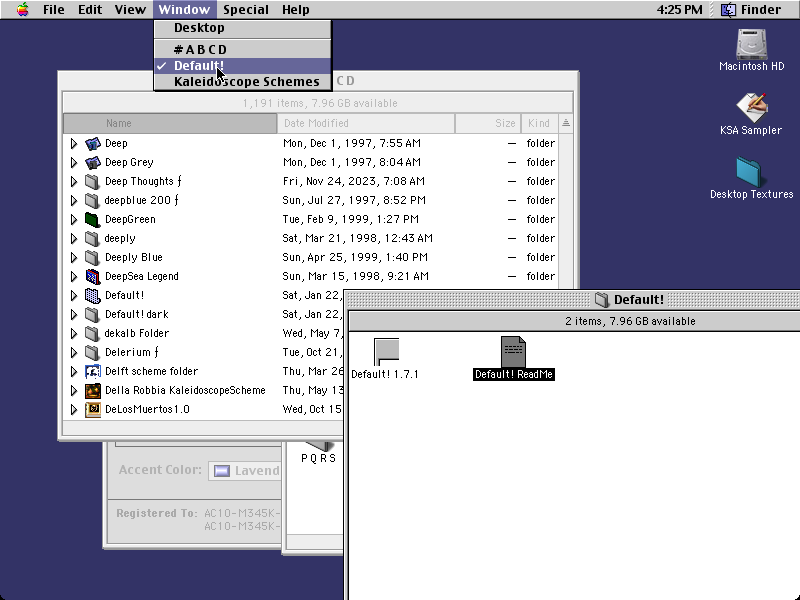Choose checked Default! in Window menu

pyautogui.click(x=242, y=66)
